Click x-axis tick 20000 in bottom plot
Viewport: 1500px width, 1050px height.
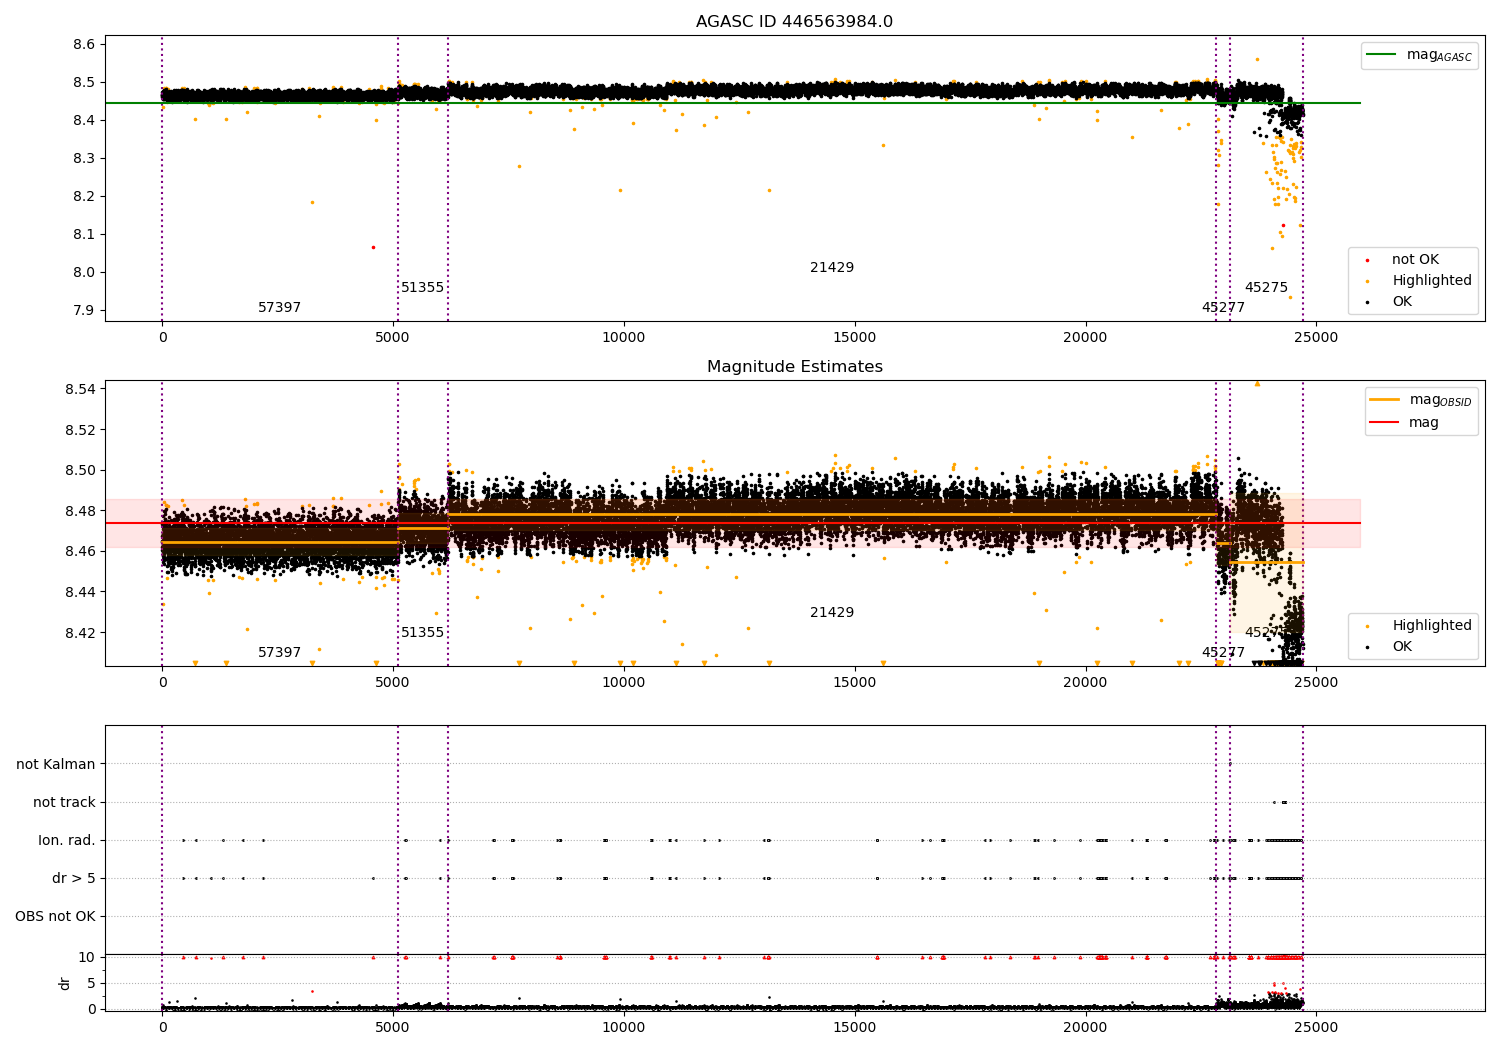pyautogui.click(x=1085, y=1027)
